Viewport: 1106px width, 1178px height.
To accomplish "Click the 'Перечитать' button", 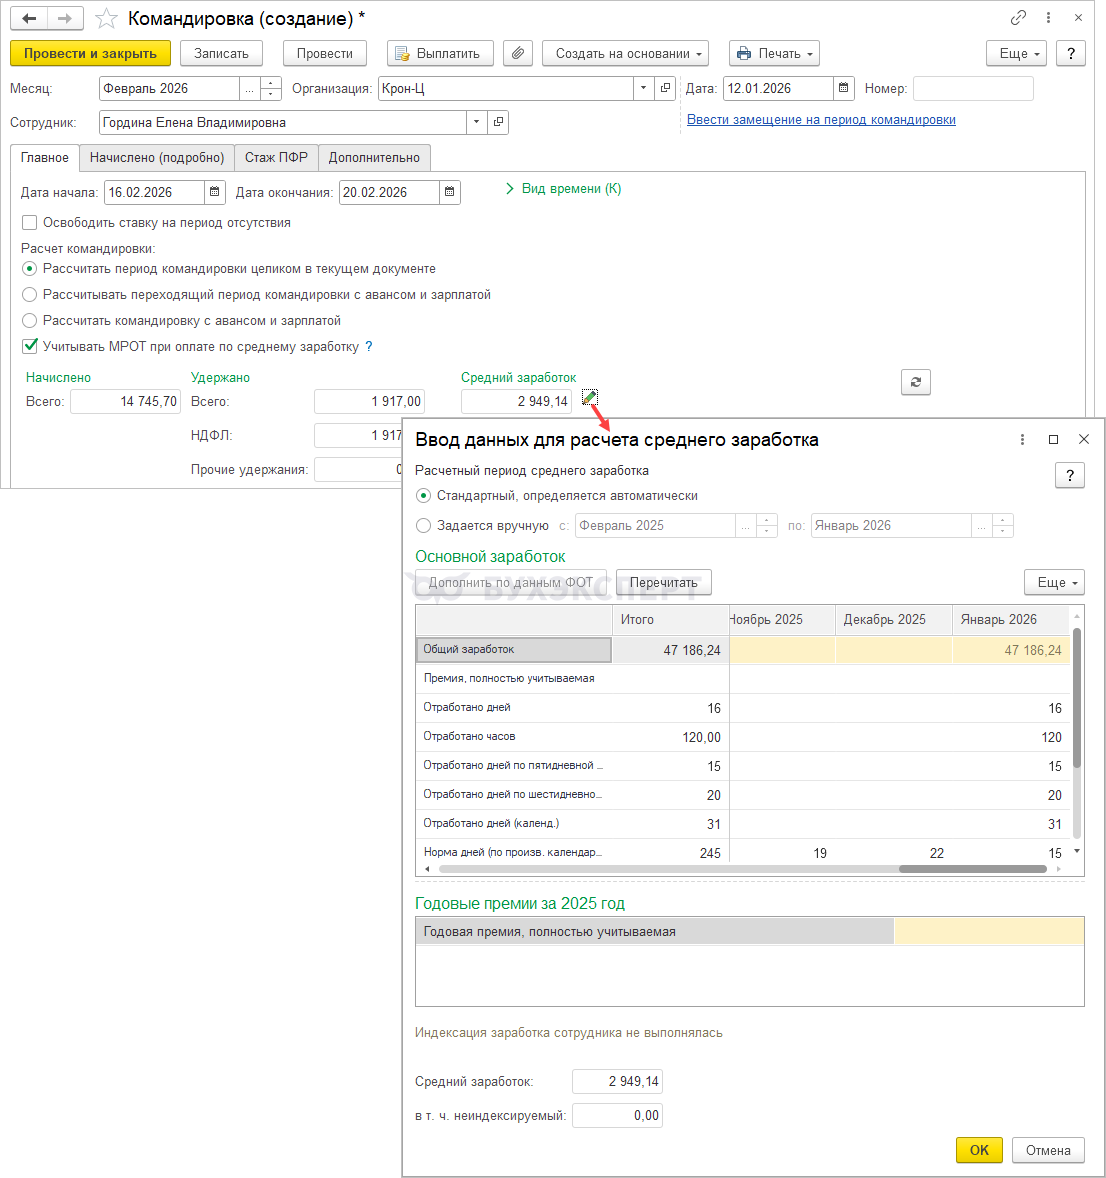I will pyautogui.click(x=663, y=583).
